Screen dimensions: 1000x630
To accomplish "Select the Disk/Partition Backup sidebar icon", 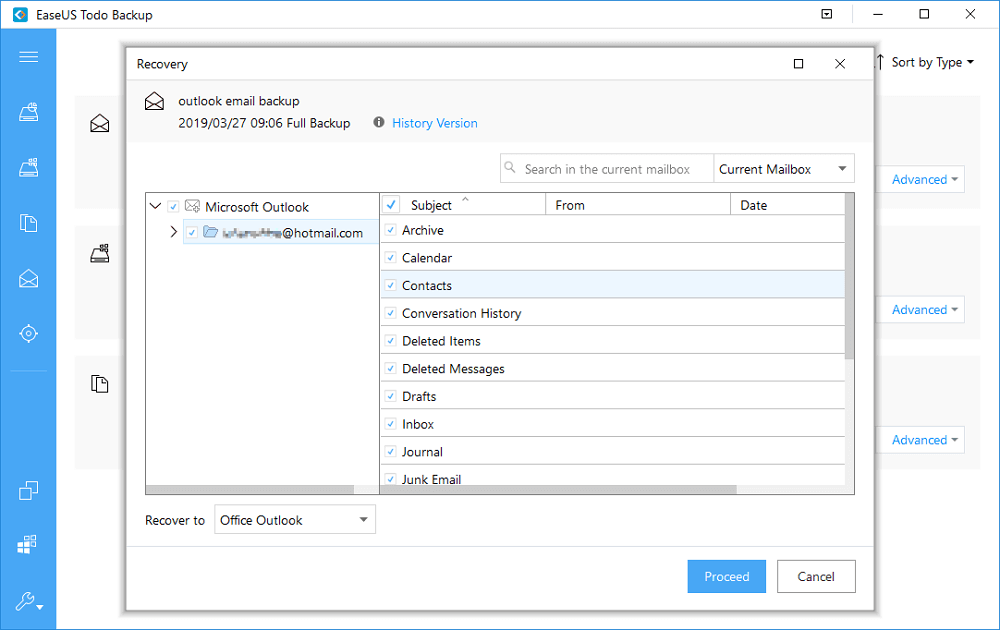I will coord(28,112).
